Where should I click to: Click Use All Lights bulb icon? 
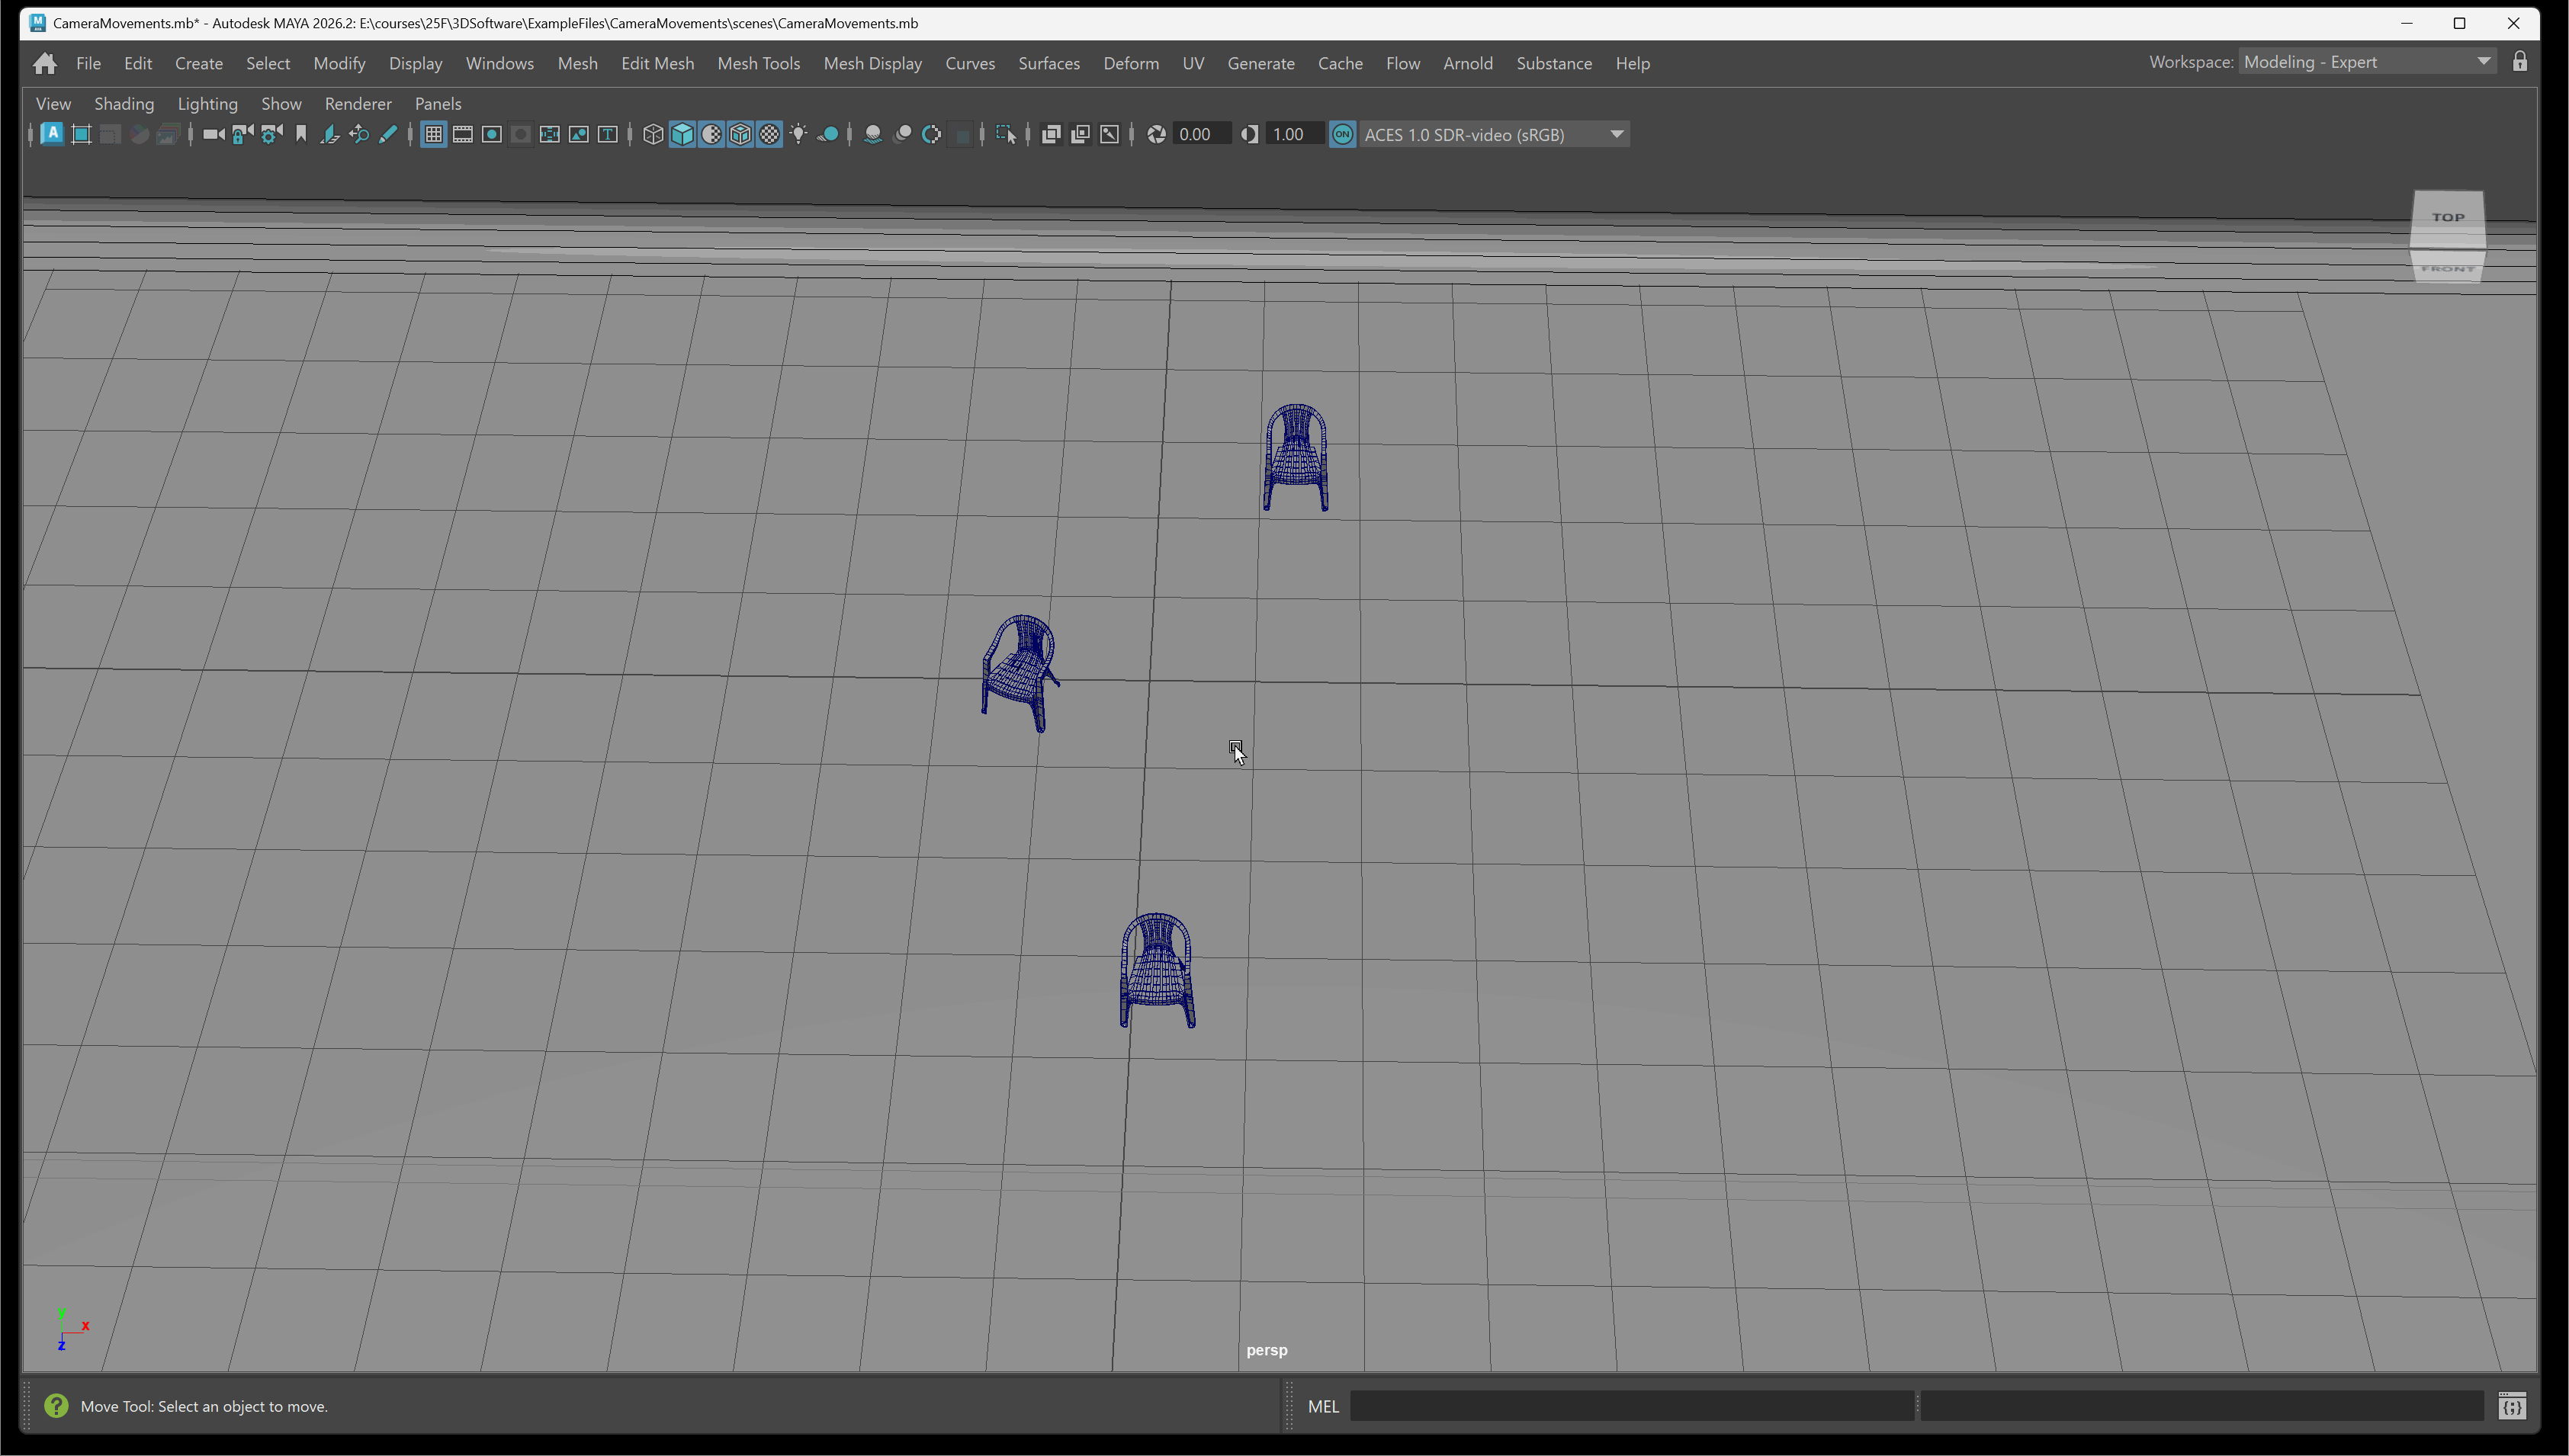tap(799, 134)
